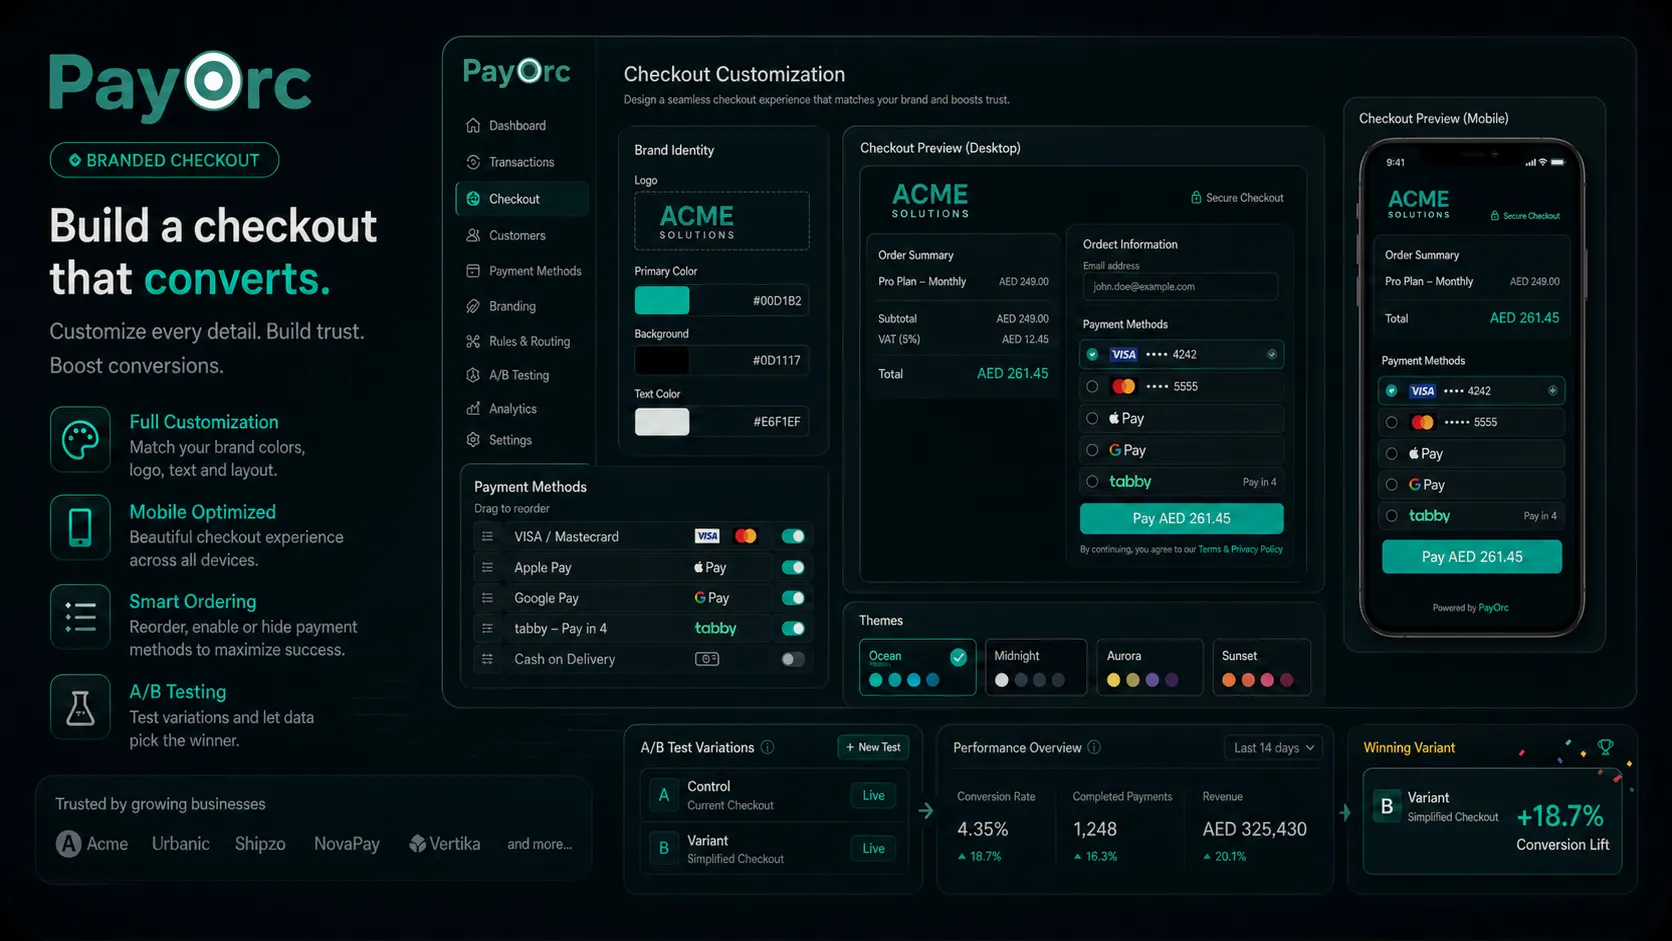
Task: Select the Aurora theme
Action: [x=1149, y=667]
